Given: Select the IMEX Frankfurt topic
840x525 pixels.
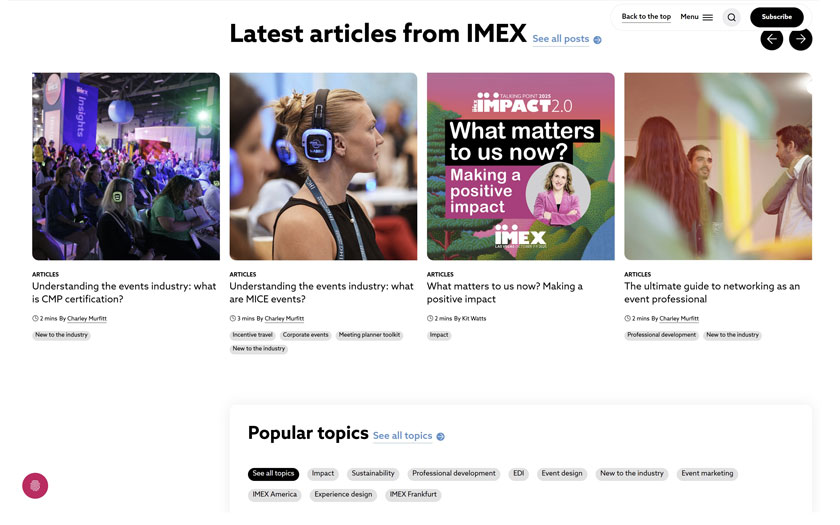Looking at the screenshot, I should 413,494.
